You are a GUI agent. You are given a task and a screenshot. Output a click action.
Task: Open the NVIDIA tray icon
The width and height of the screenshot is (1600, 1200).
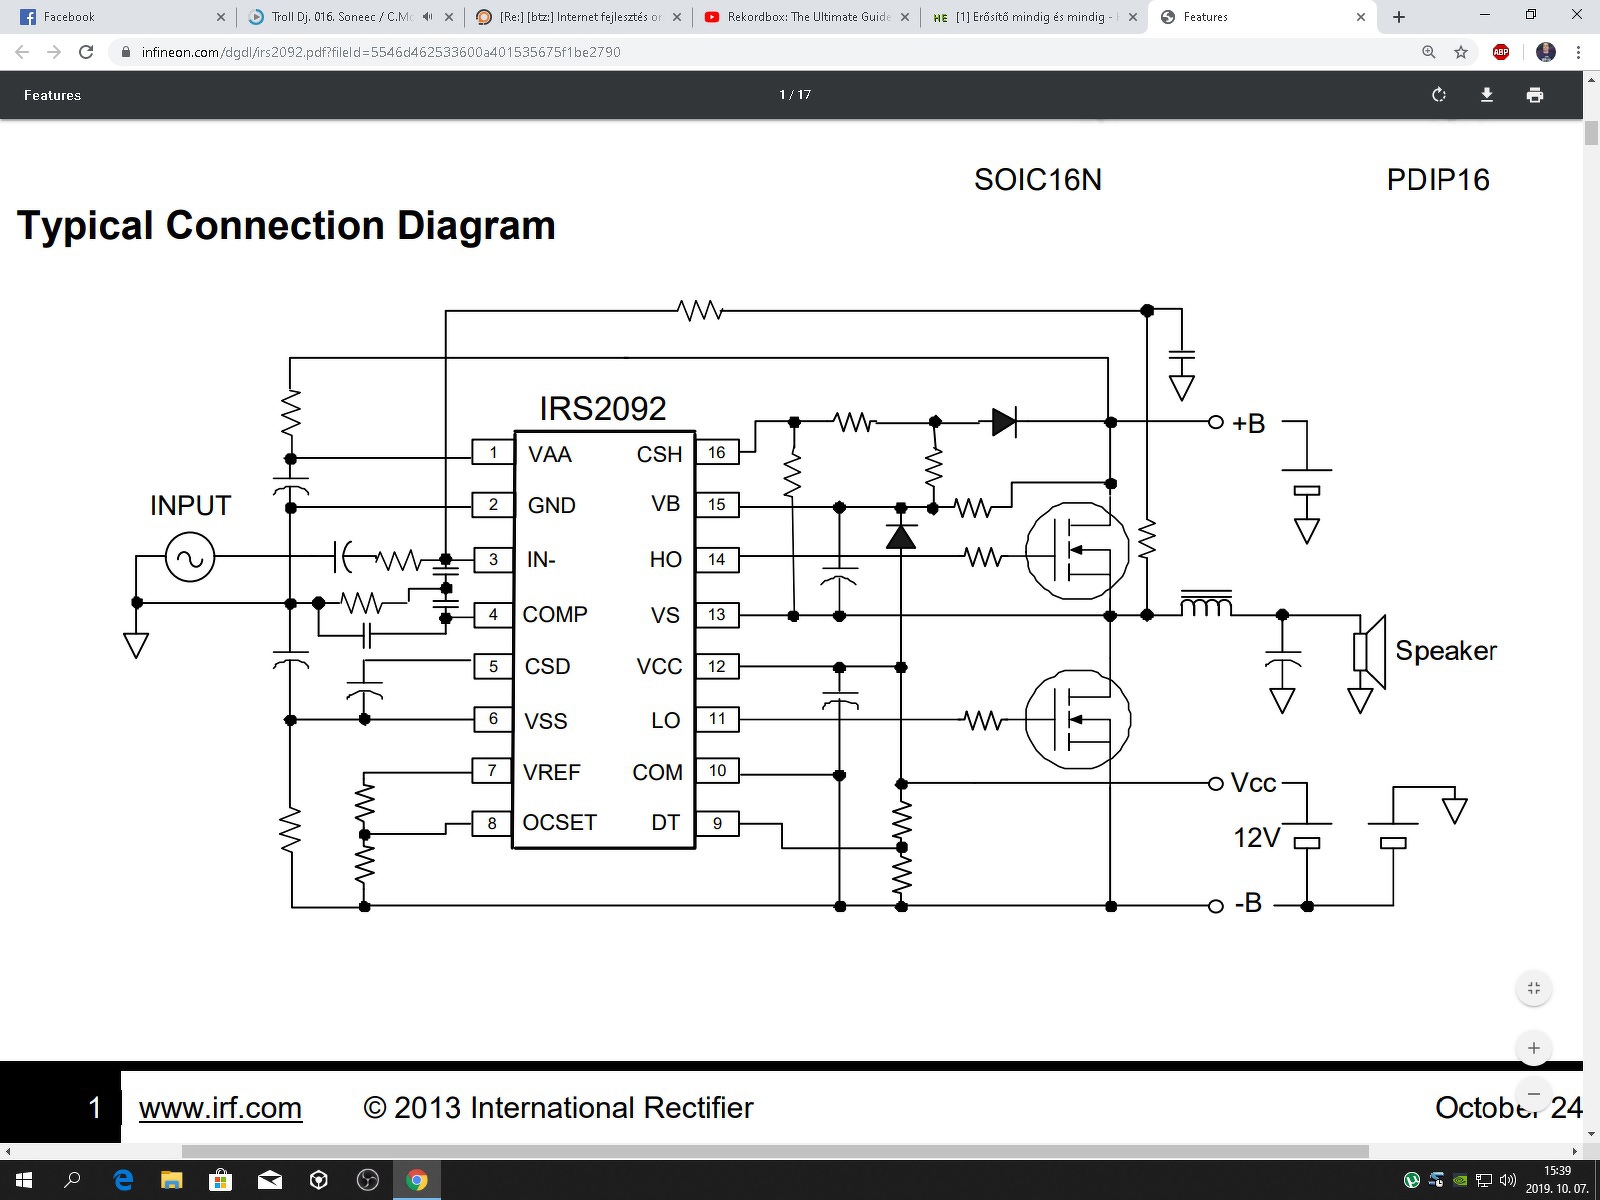click(1460, 1180)
